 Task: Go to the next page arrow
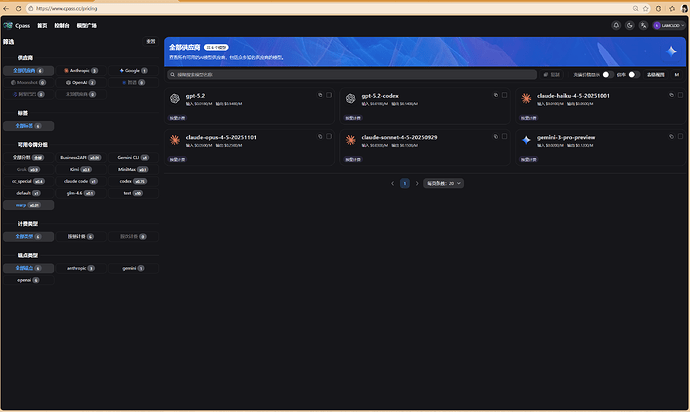pos(417,184)
